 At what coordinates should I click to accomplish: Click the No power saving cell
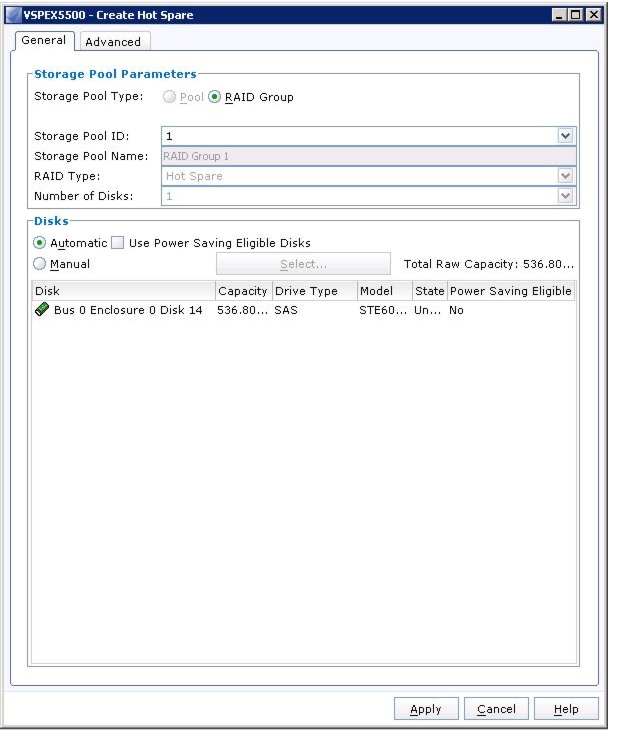[x=456, y=310]
